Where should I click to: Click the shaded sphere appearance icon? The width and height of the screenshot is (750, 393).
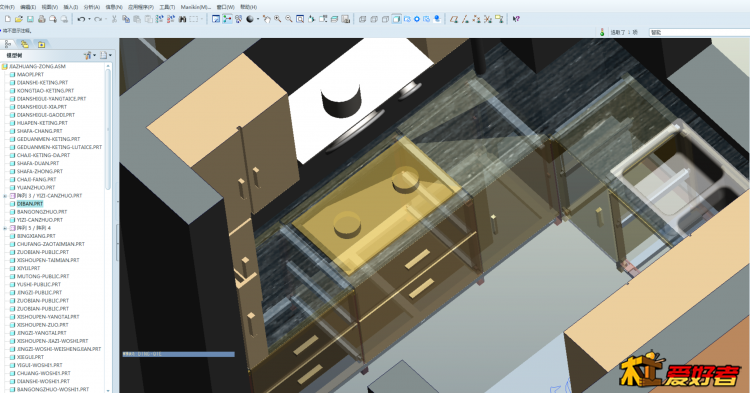pos(250,19)
